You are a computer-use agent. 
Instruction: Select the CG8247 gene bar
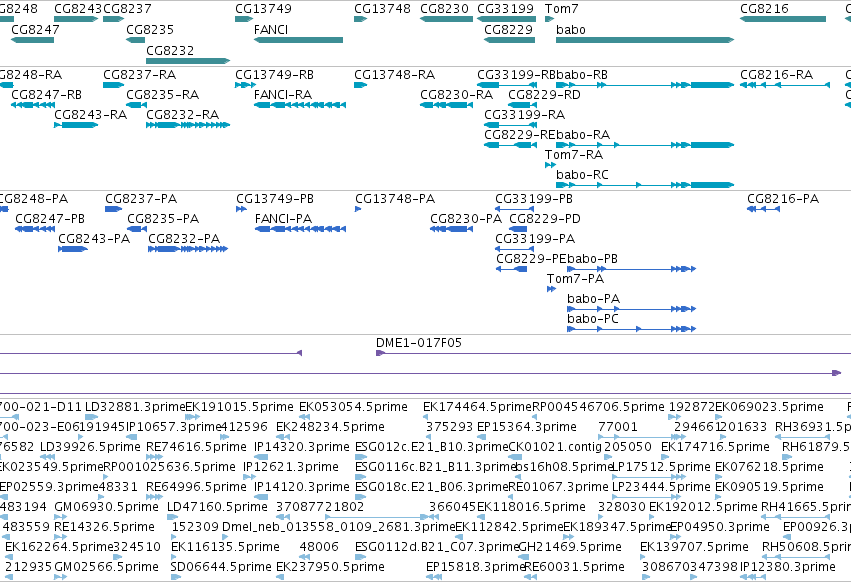33,40
